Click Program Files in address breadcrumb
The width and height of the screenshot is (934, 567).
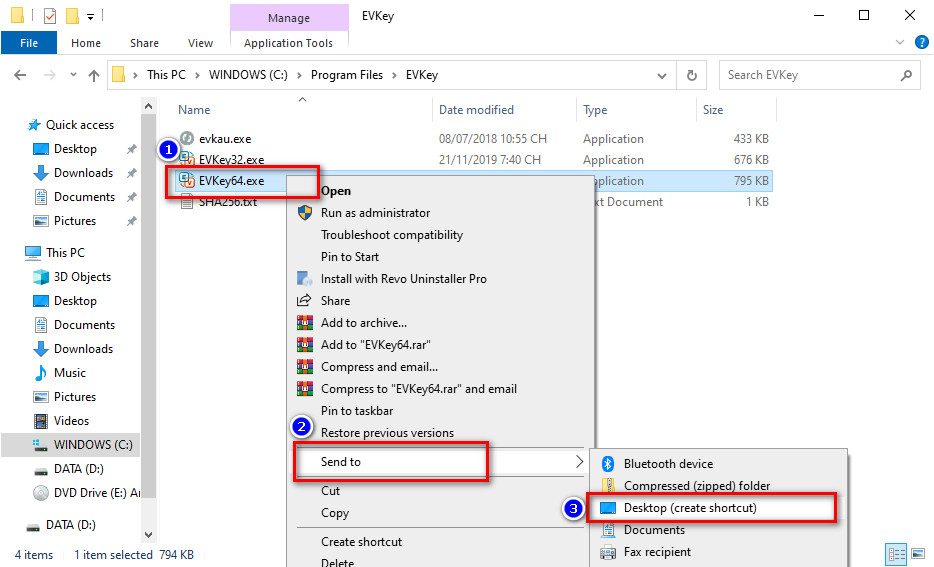pos(347,75)
